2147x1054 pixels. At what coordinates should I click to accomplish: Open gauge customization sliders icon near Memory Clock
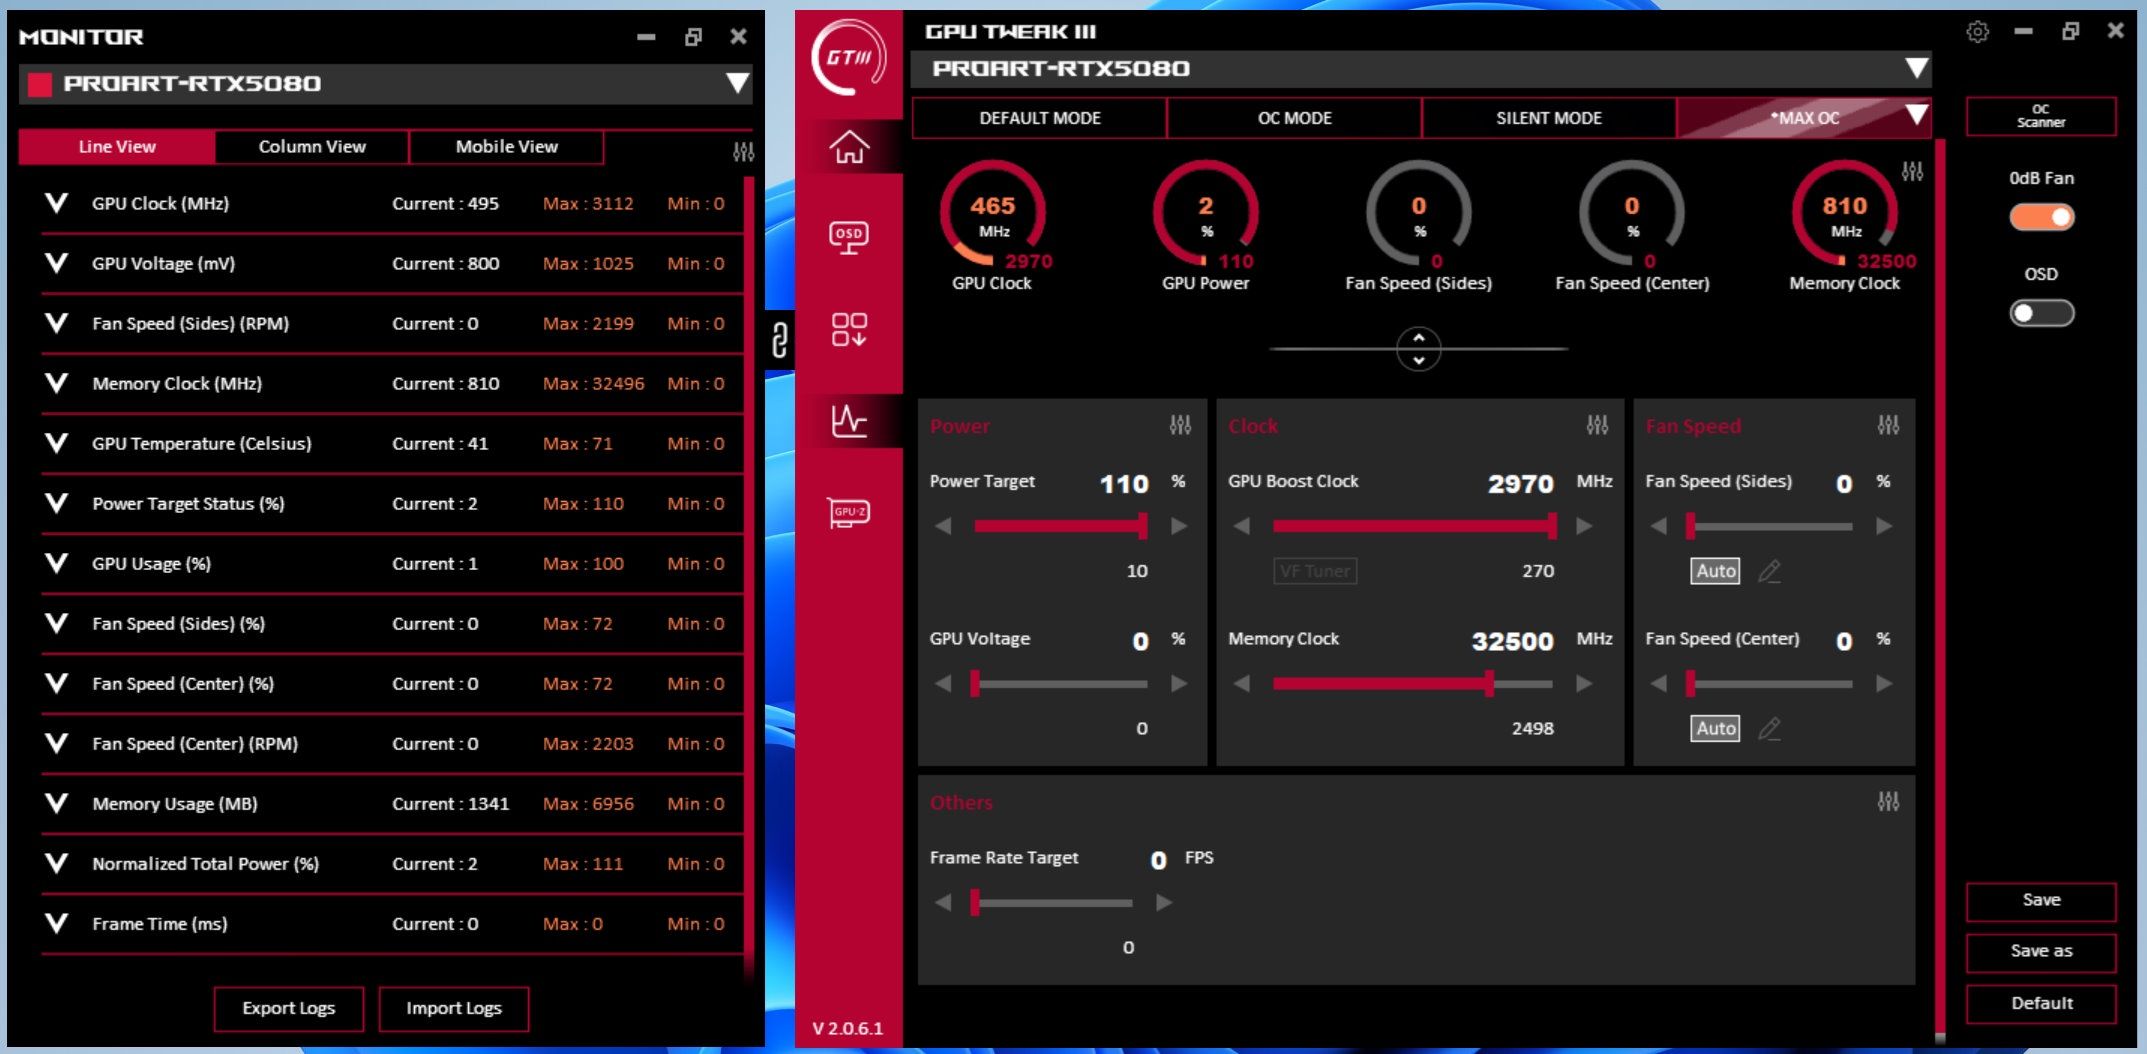click(x=1912, y=171)
